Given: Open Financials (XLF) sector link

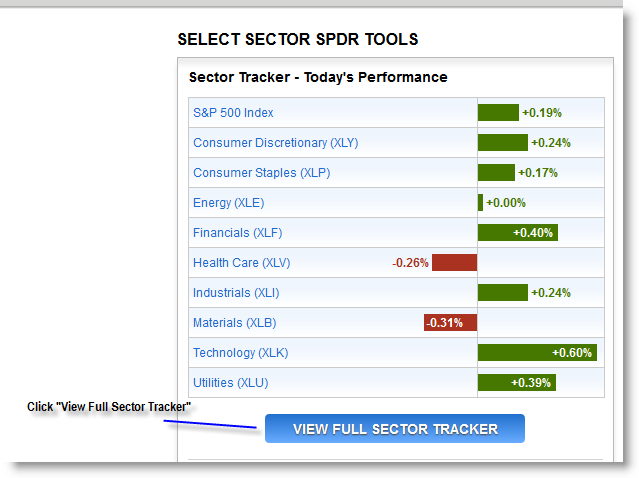Looking at the screenshot, I should click(238, 233).
